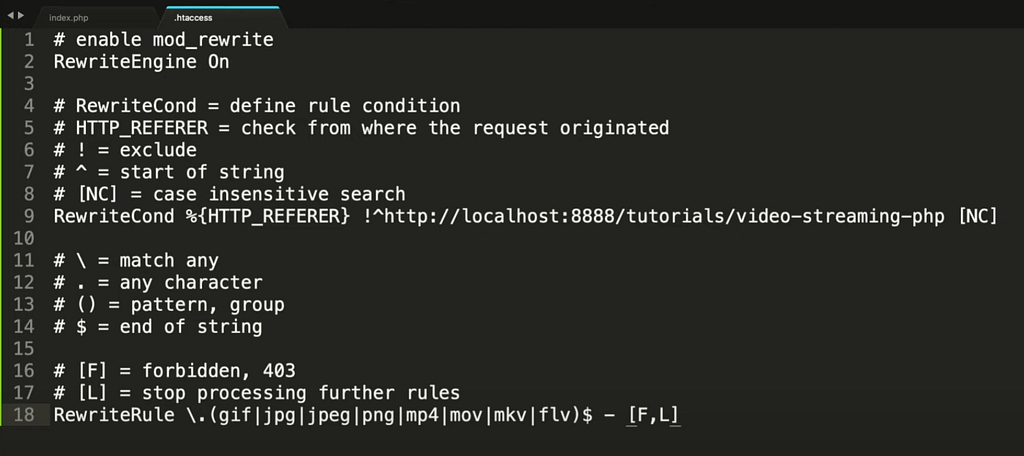Click the 'case insensitive search' comment
Screen dimensions: 1024x456
tap(279, 194)
